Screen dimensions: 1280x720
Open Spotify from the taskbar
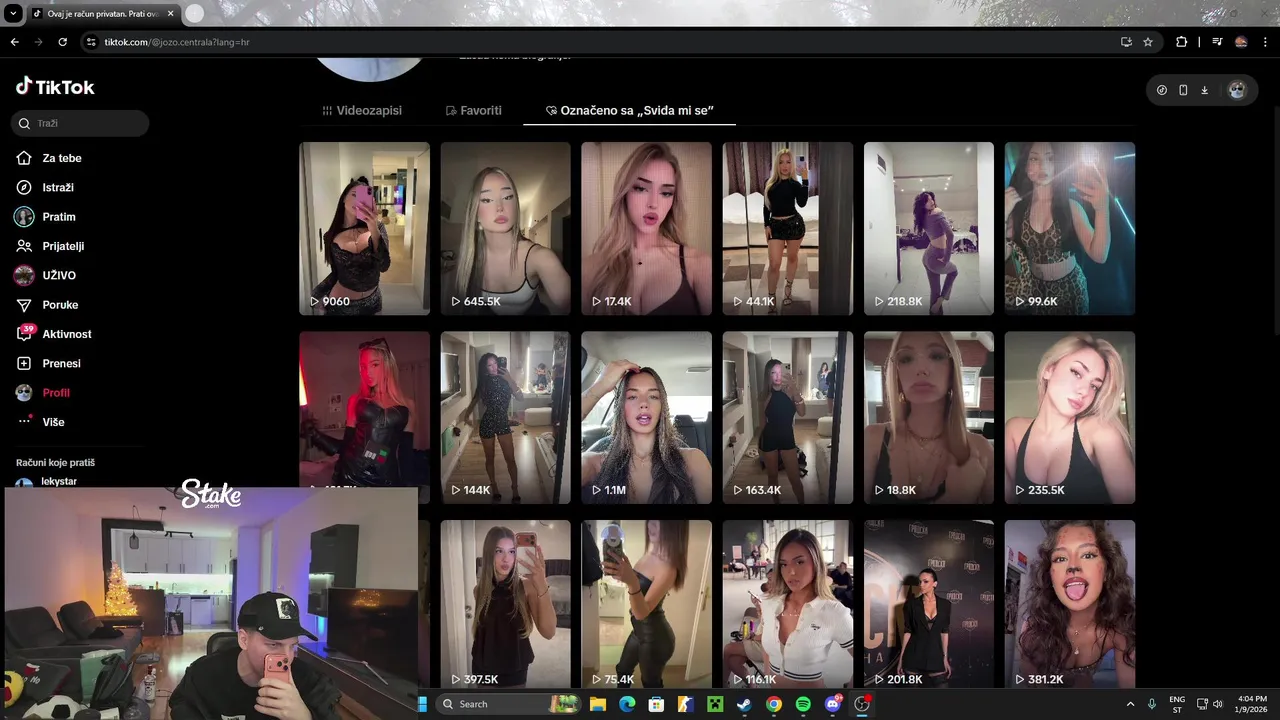click(803, 704)
